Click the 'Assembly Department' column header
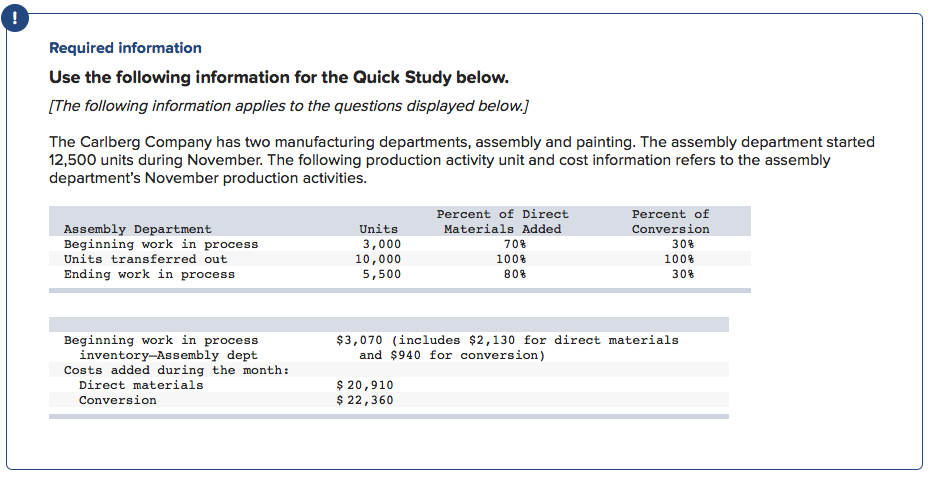The image size is (940, 481). pyautogui.click(x=138, y=229)
